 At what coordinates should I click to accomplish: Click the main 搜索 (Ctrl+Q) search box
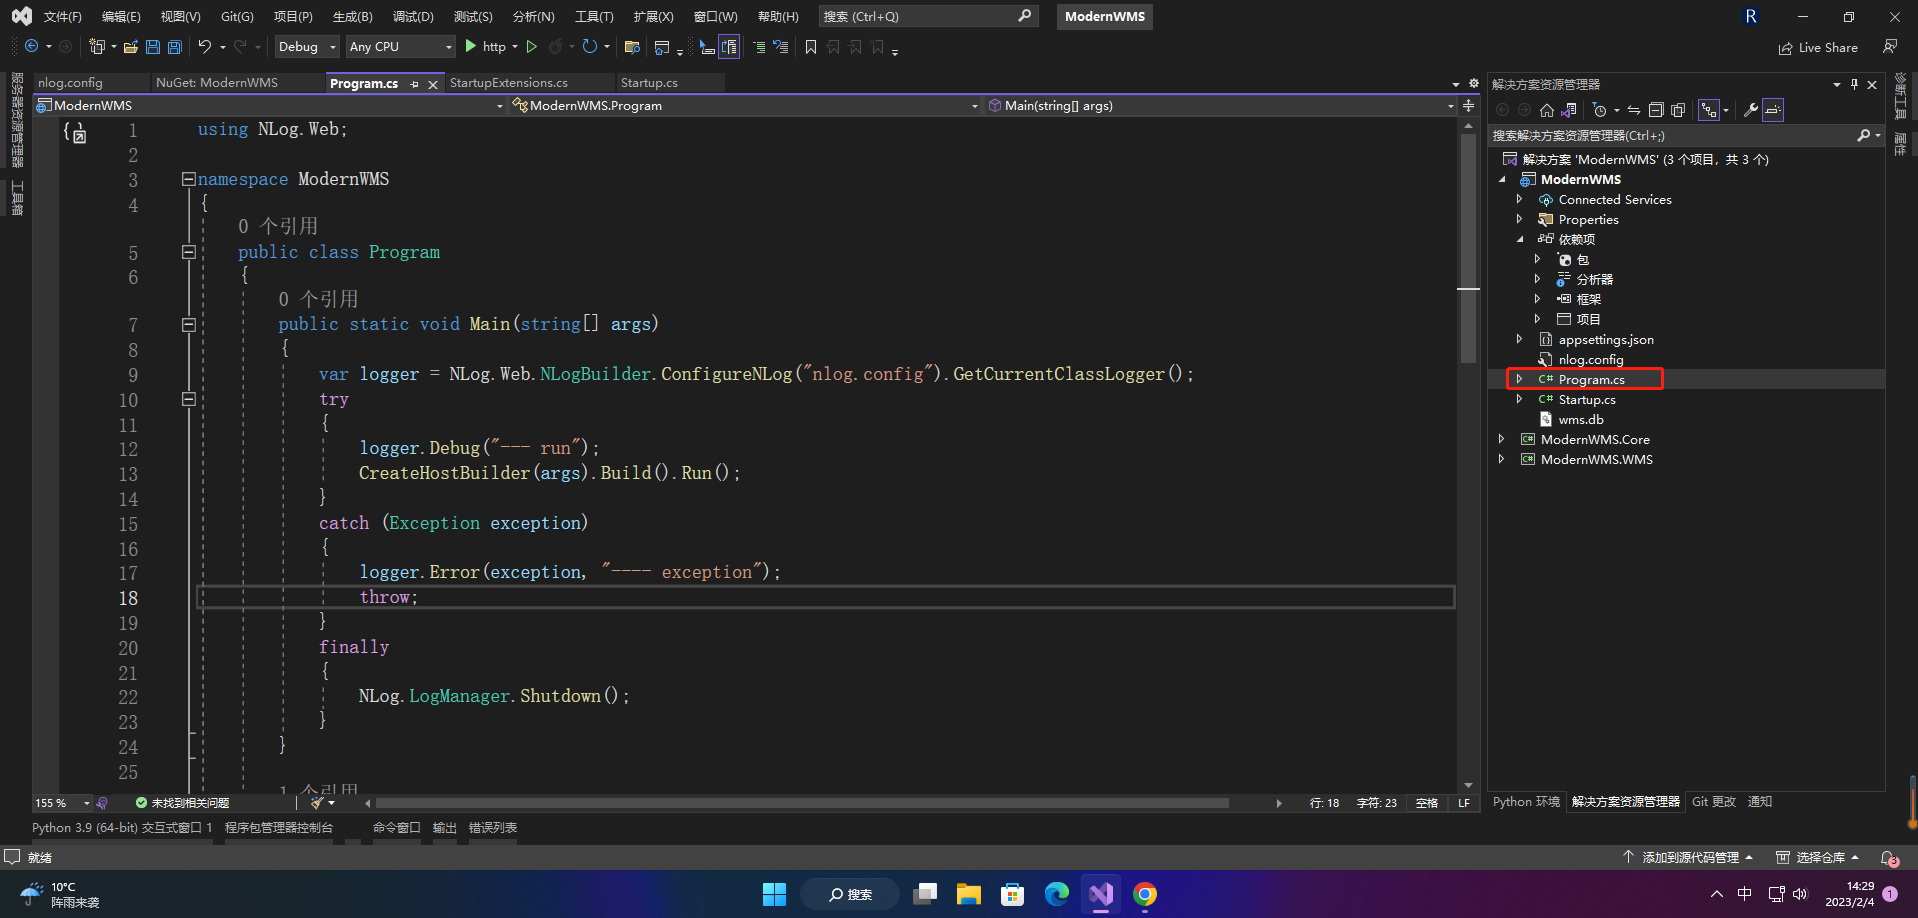coord(927,17)
